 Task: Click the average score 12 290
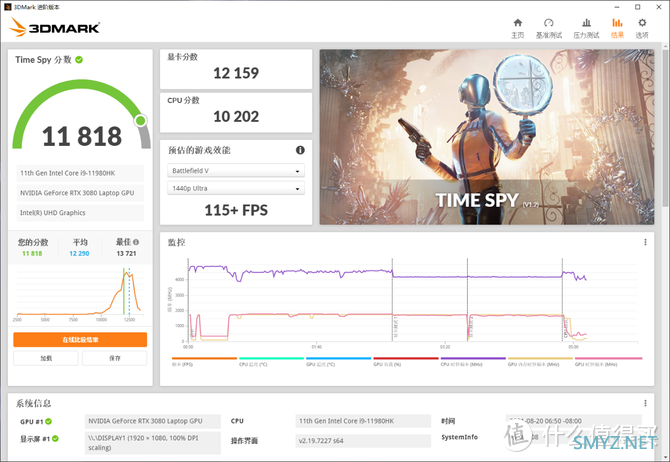tap(79, 253)
